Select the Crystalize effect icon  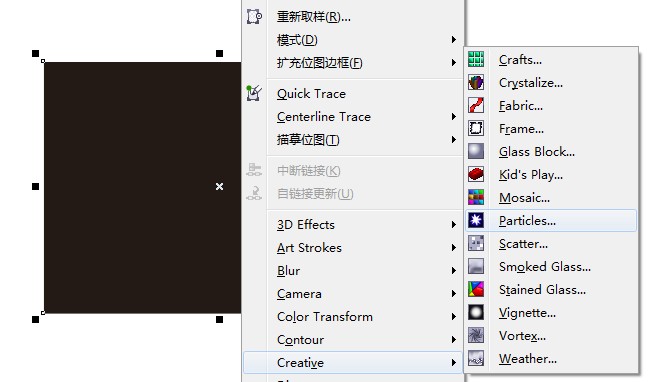[x=475, y=82]
